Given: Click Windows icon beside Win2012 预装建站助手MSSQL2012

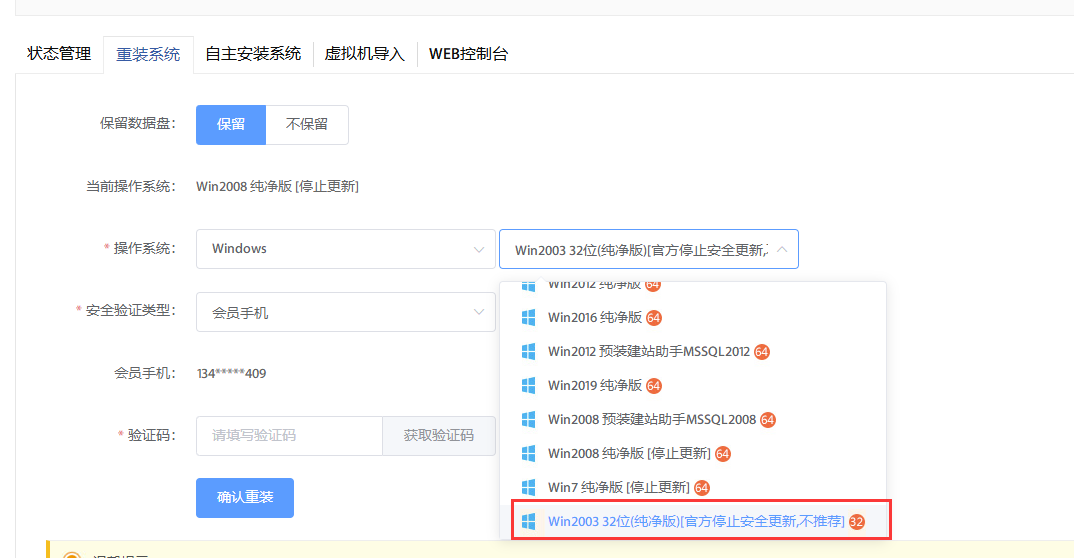Looking at the screenshot, I should pyautogui.click(x=529, y=352).
